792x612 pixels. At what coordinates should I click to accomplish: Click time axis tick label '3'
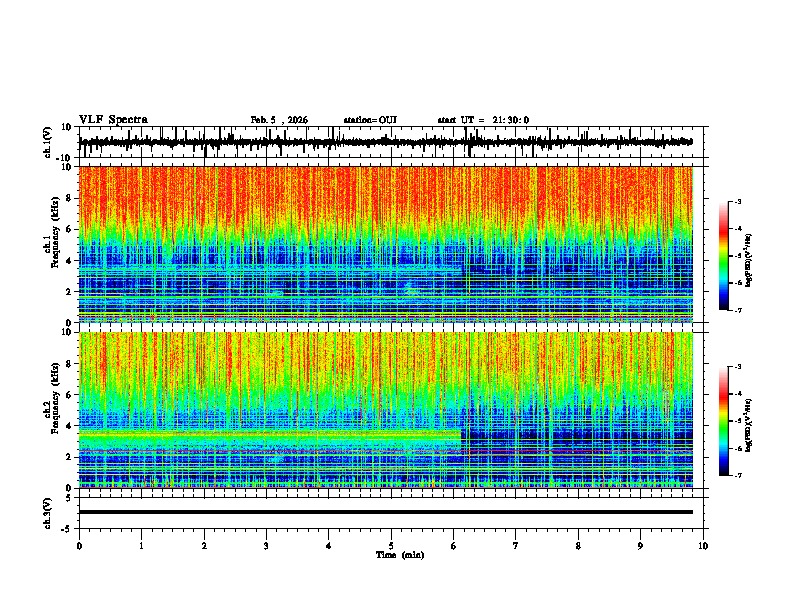click(266, 546)
